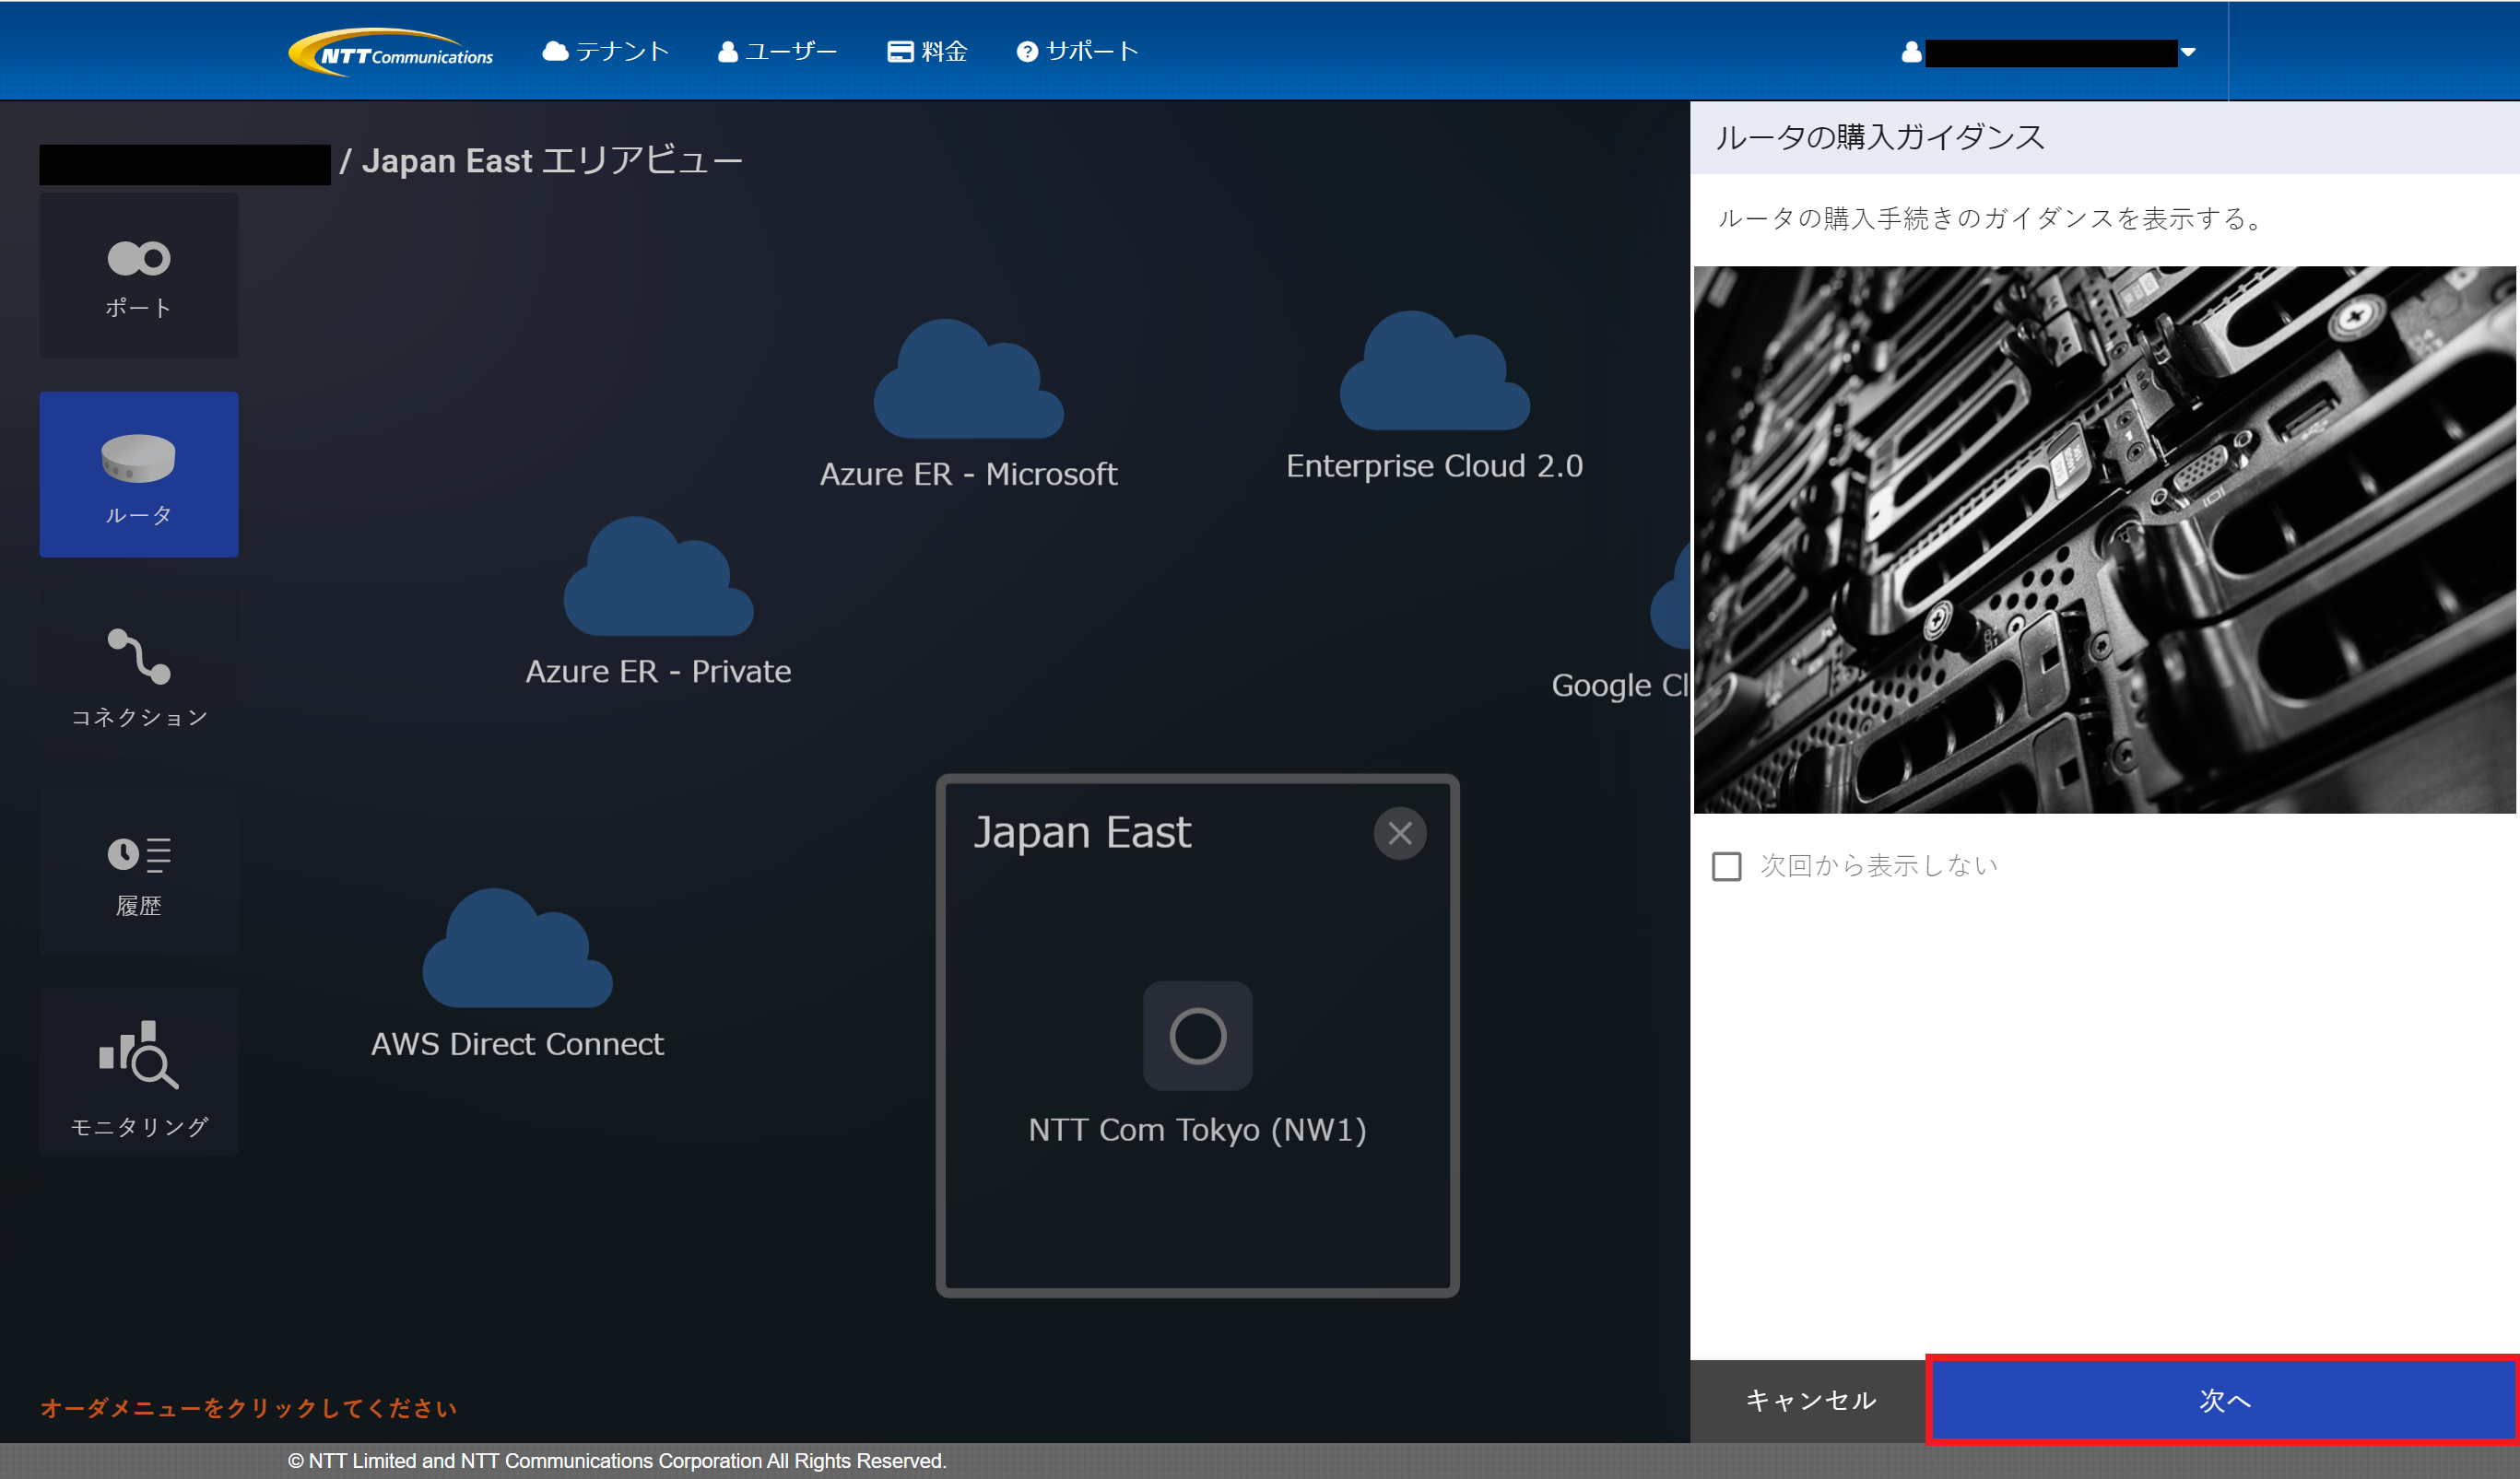Open the テナント menu
Screen dimensions: 2520x1479
pyautogui.click(x=605, y=52)
